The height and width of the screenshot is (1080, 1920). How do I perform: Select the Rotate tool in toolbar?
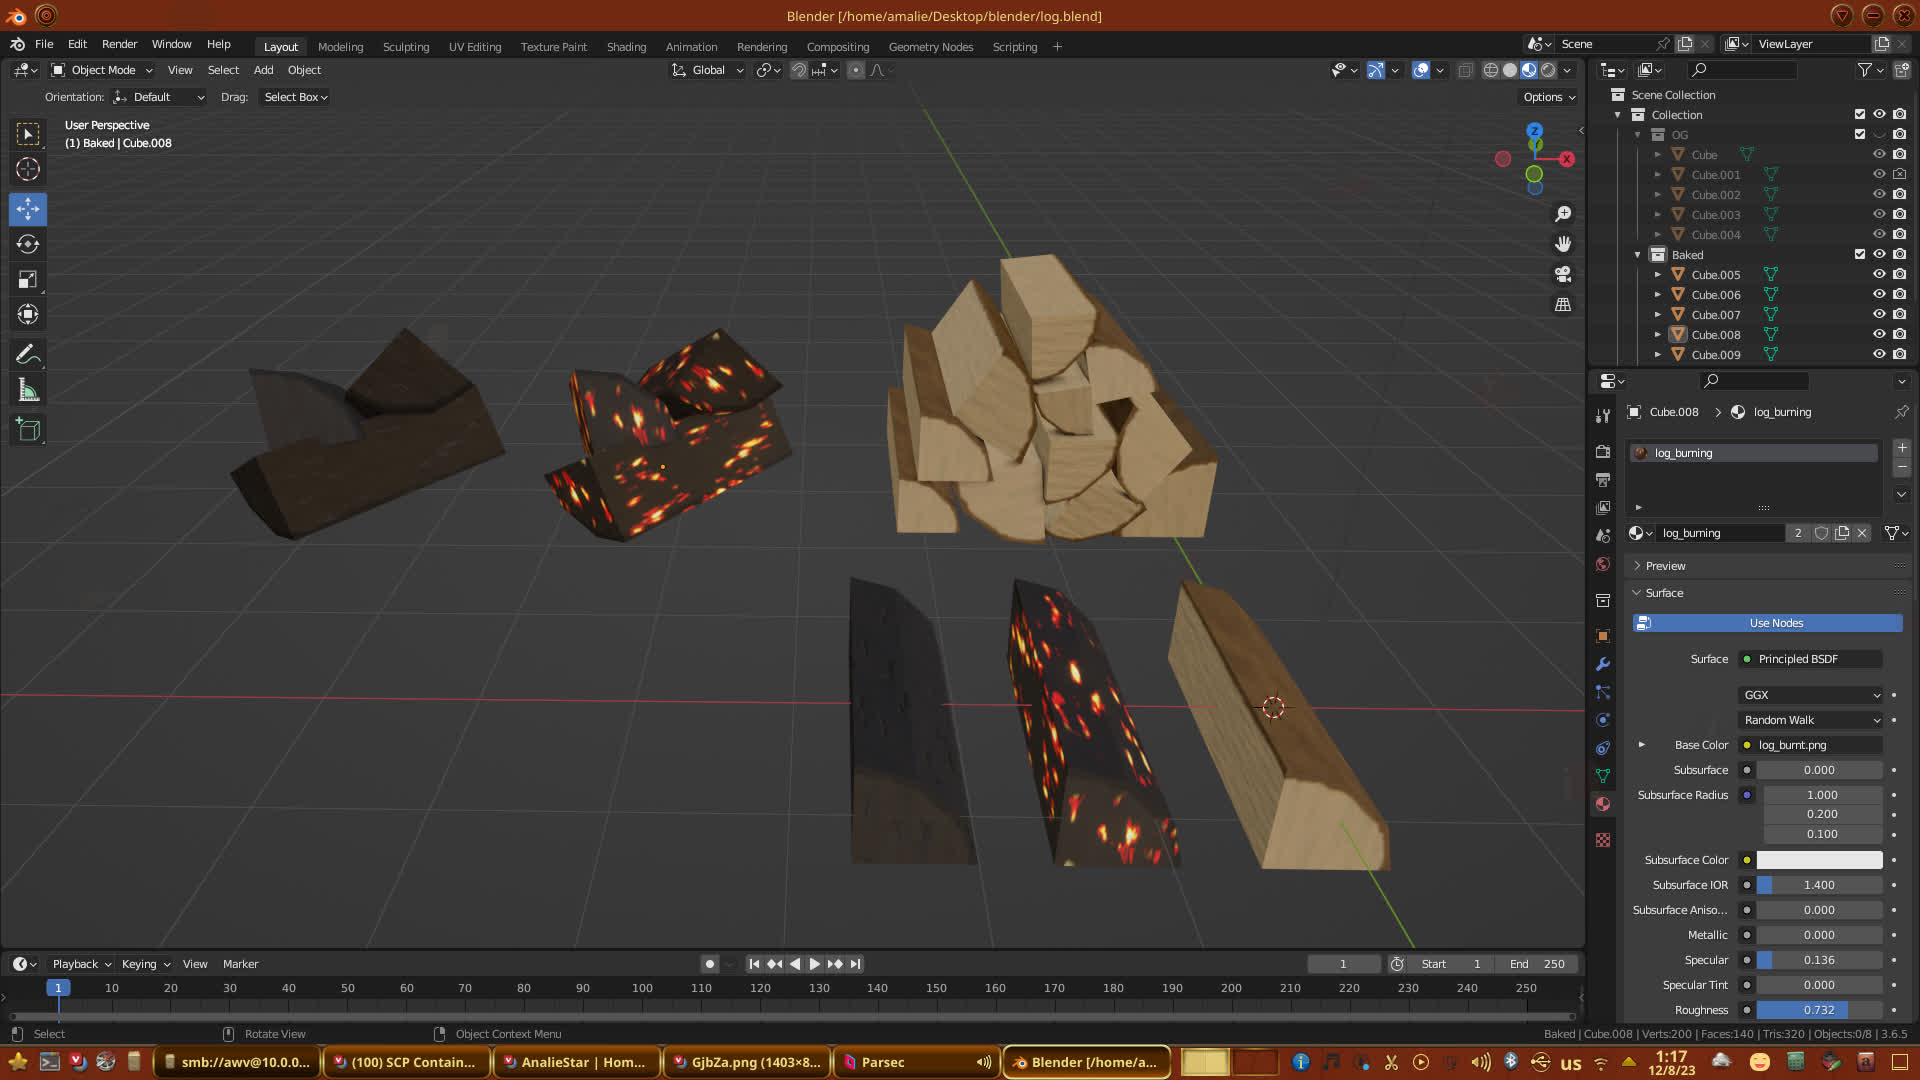click(28, 245)
